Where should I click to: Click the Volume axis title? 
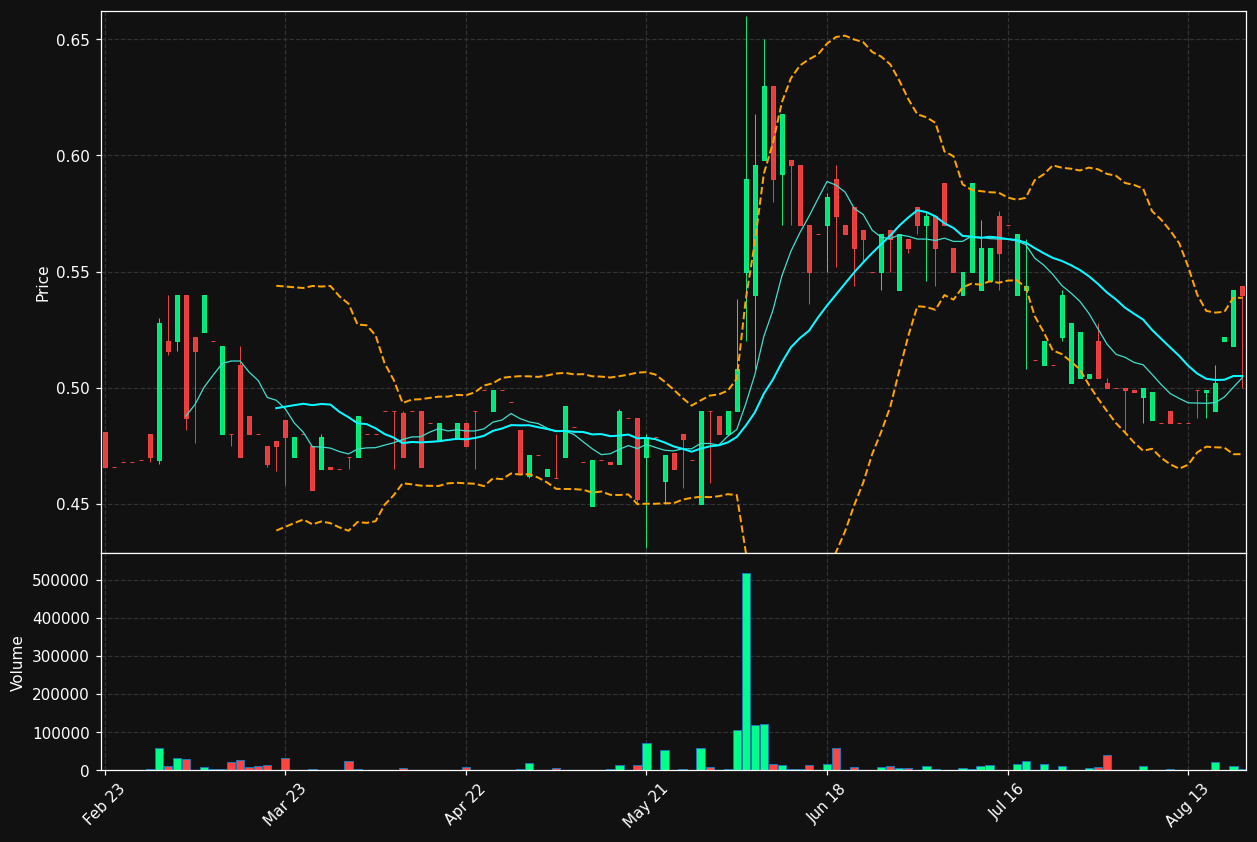[18, 663]
